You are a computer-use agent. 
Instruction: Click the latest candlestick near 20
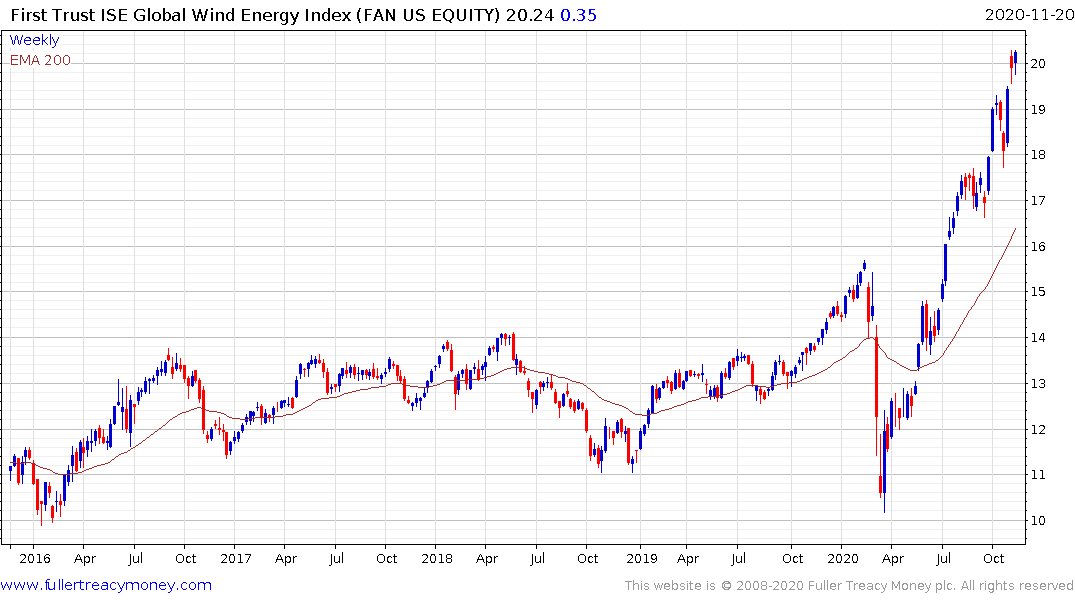(1015, 60)
